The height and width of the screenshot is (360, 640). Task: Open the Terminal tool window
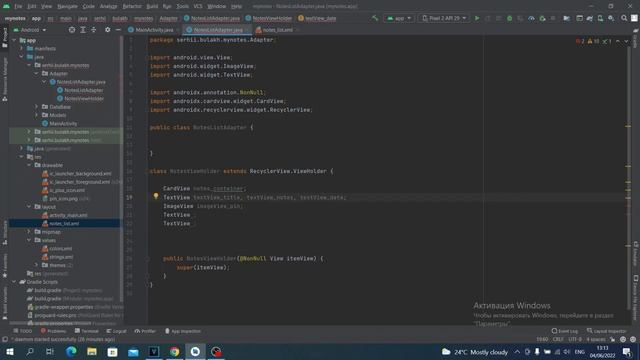click(x=87, y=331)
